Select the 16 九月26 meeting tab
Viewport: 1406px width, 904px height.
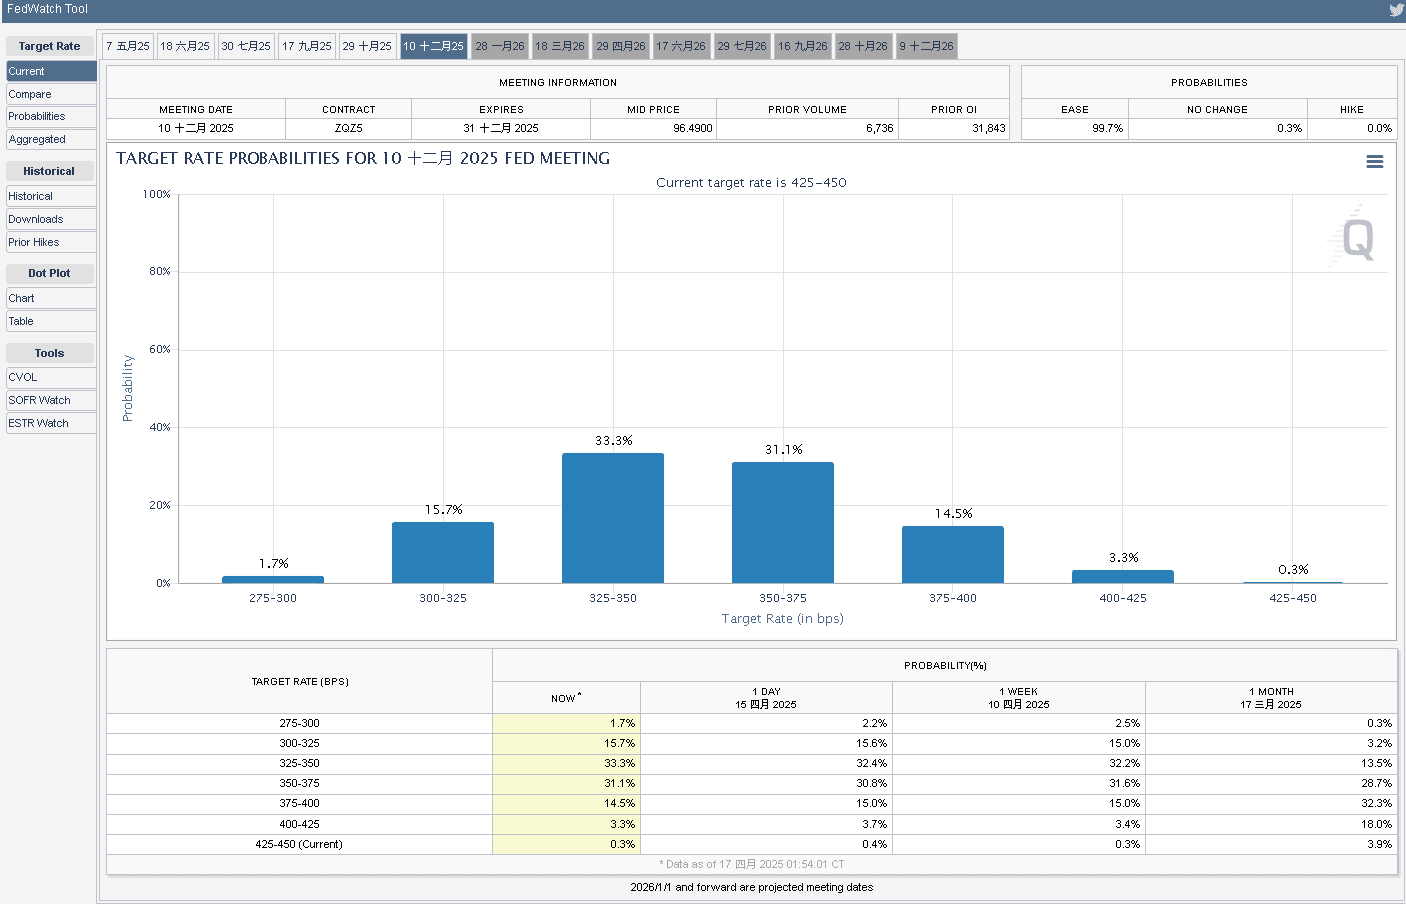[x=803, y=46]
